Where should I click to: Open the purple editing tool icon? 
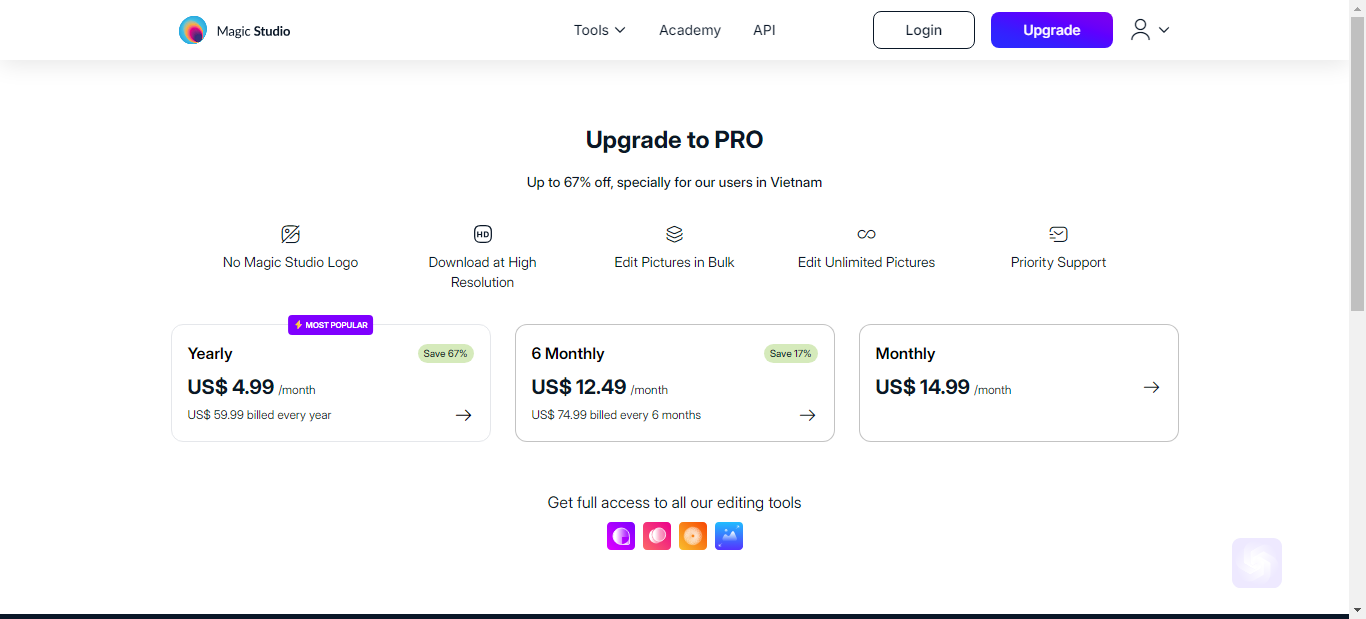coord(621,536)
